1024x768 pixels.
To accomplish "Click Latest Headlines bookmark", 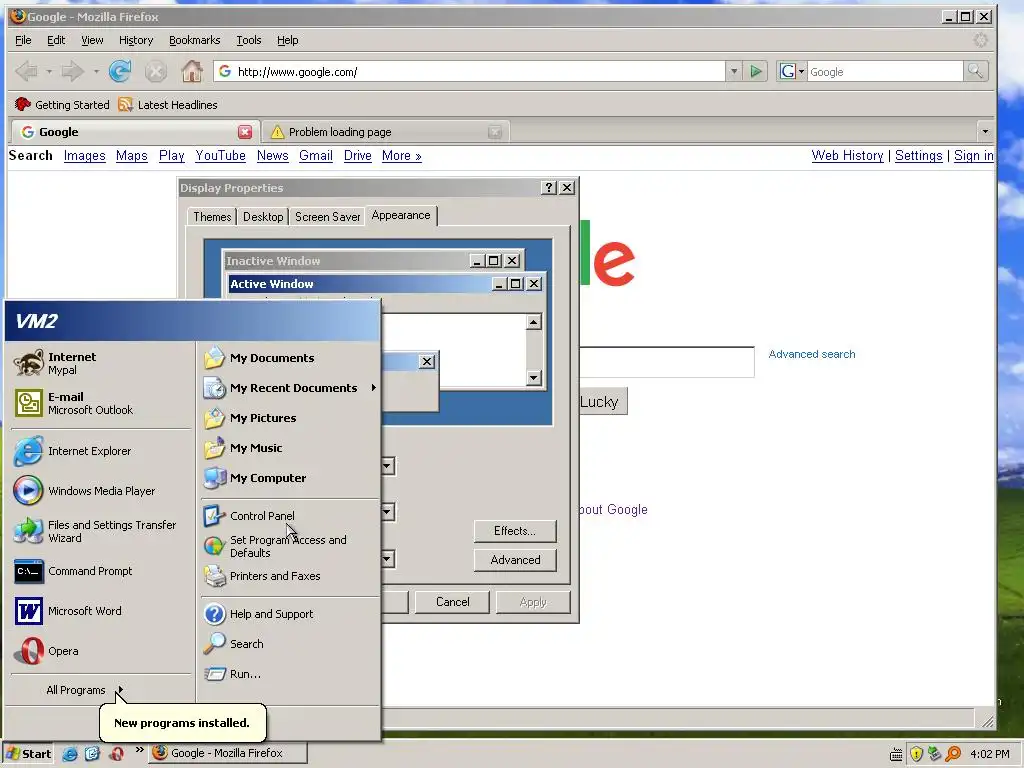I will 168,104.
